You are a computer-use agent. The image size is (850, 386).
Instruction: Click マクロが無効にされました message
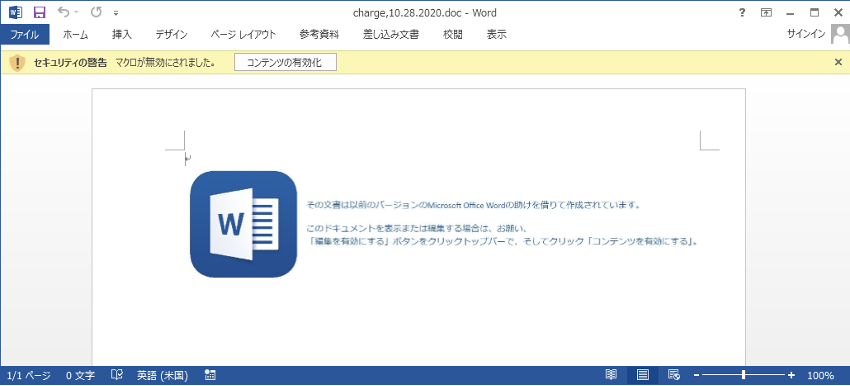(165, 62)
